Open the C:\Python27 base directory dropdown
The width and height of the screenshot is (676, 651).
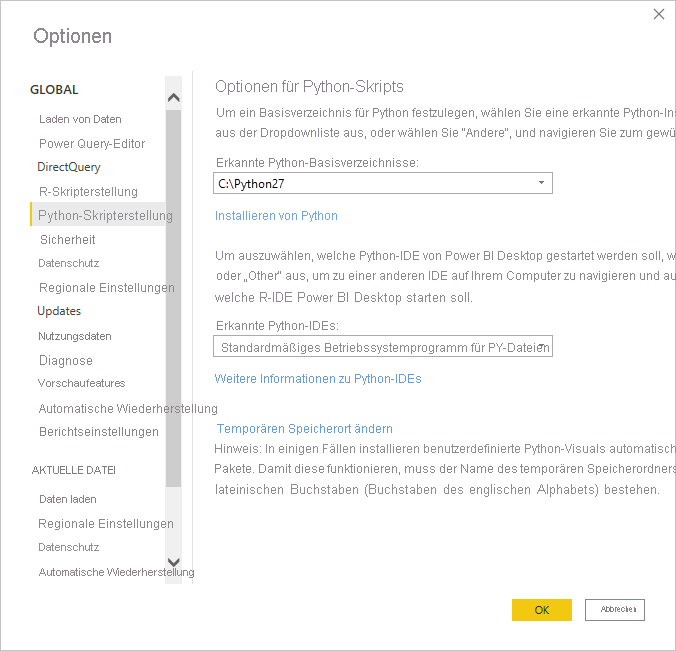[x=383, y=183]
